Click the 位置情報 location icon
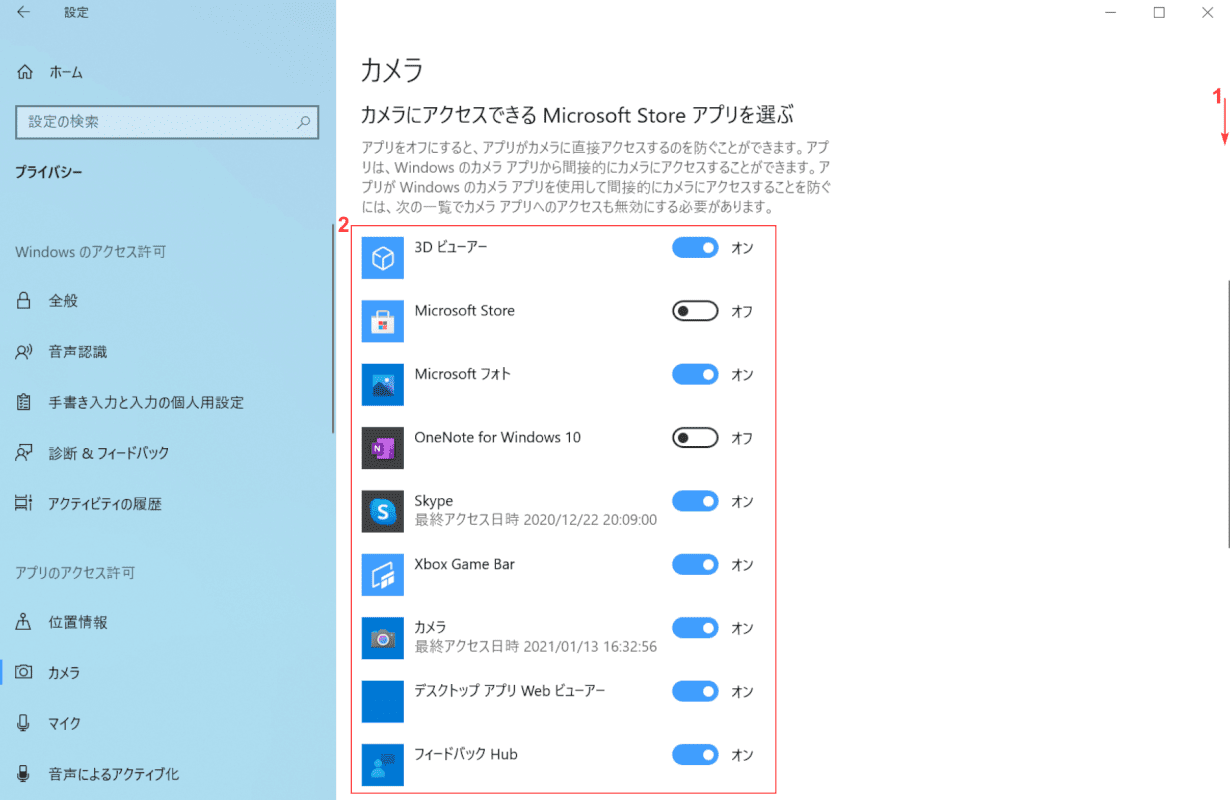This screenshot has height=800, width=1230. pos(24,622)
